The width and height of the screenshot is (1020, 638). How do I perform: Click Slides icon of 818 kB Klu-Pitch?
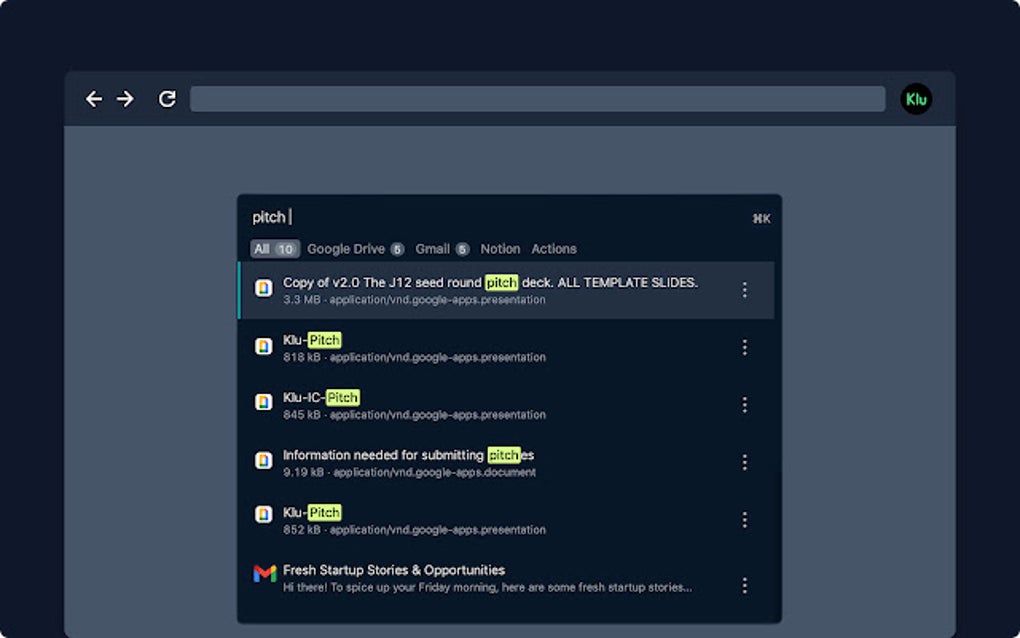pyautogui.click(x=263, y=346)
